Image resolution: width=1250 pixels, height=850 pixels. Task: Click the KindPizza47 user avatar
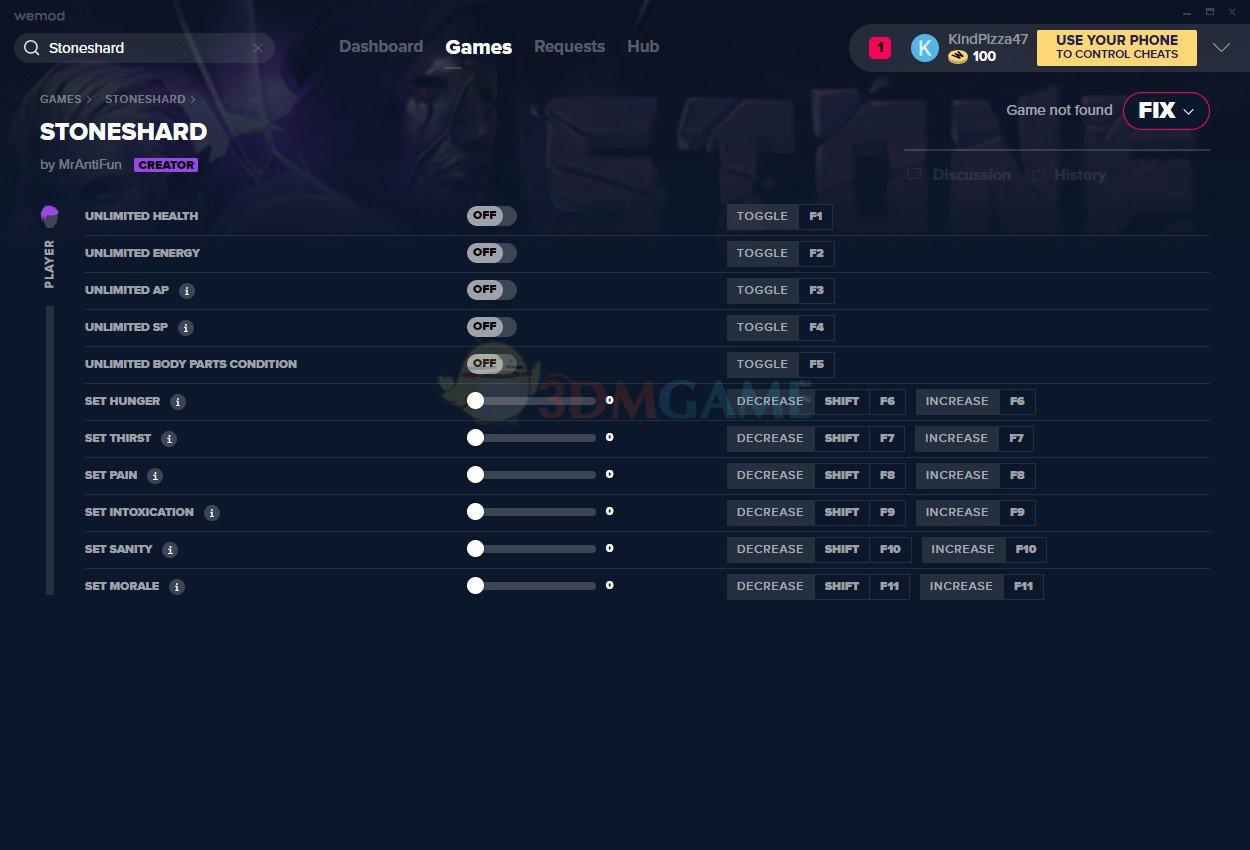pyautogui.click(x=925, y=48)
